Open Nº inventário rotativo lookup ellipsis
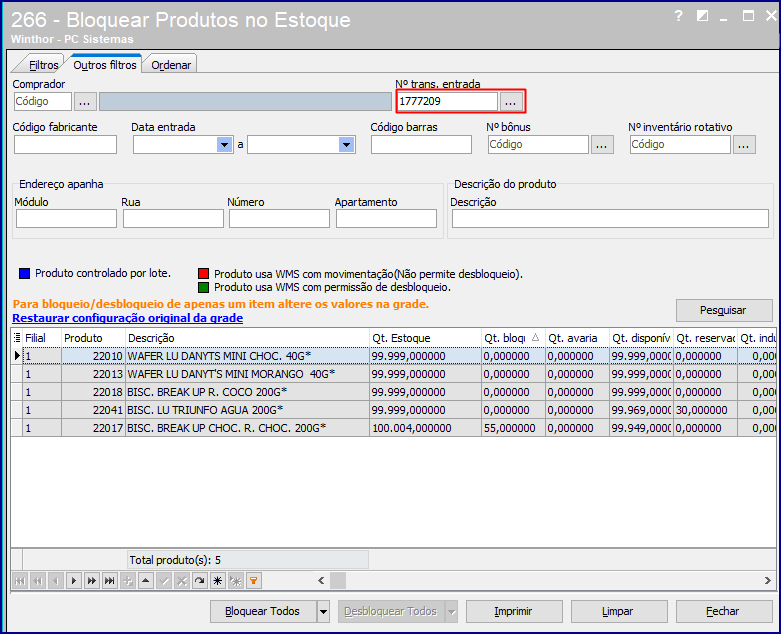 (x=744, y=145)
